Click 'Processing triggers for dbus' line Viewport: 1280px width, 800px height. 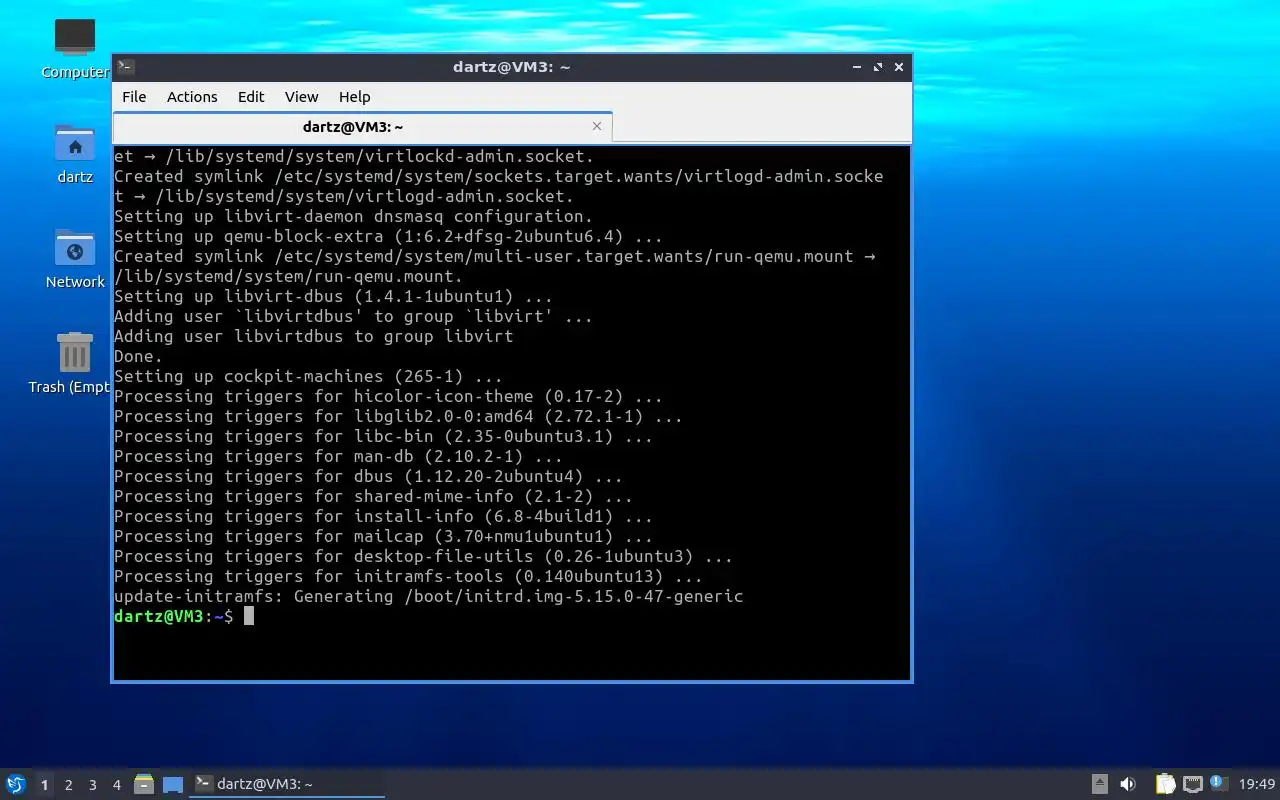[x=368, y=476]
